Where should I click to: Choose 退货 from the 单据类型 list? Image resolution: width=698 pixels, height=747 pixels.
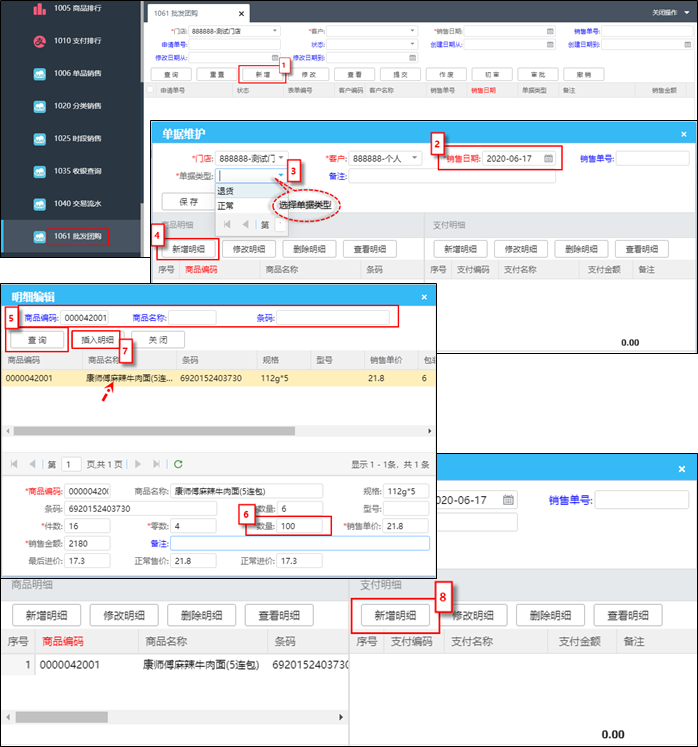point(226,190)
